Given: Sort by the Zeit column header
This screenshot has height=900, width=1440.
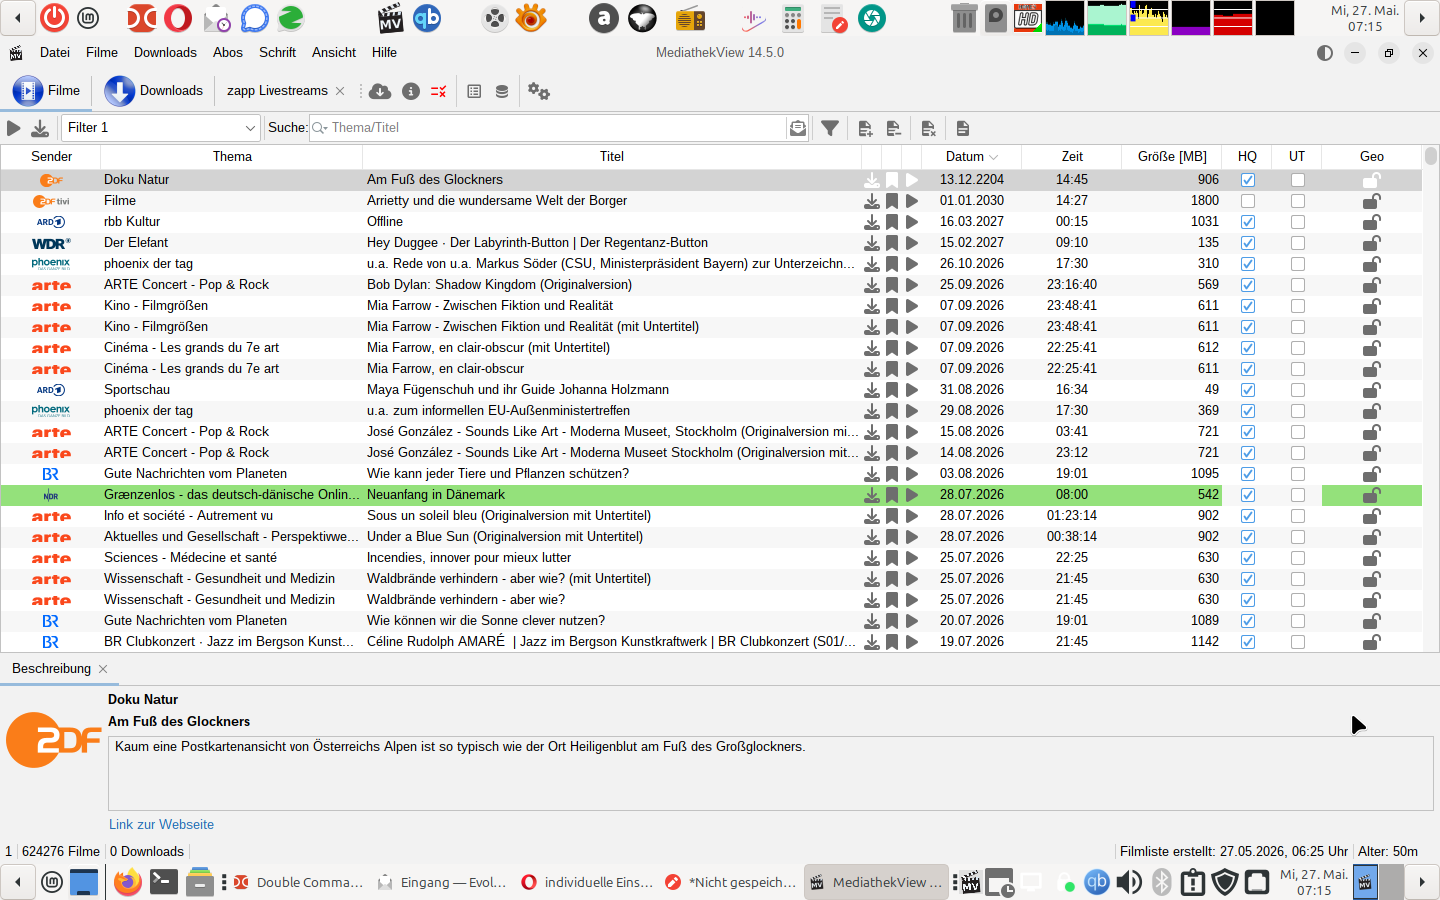Looking at the screenshot, I should click(1072, 157).
